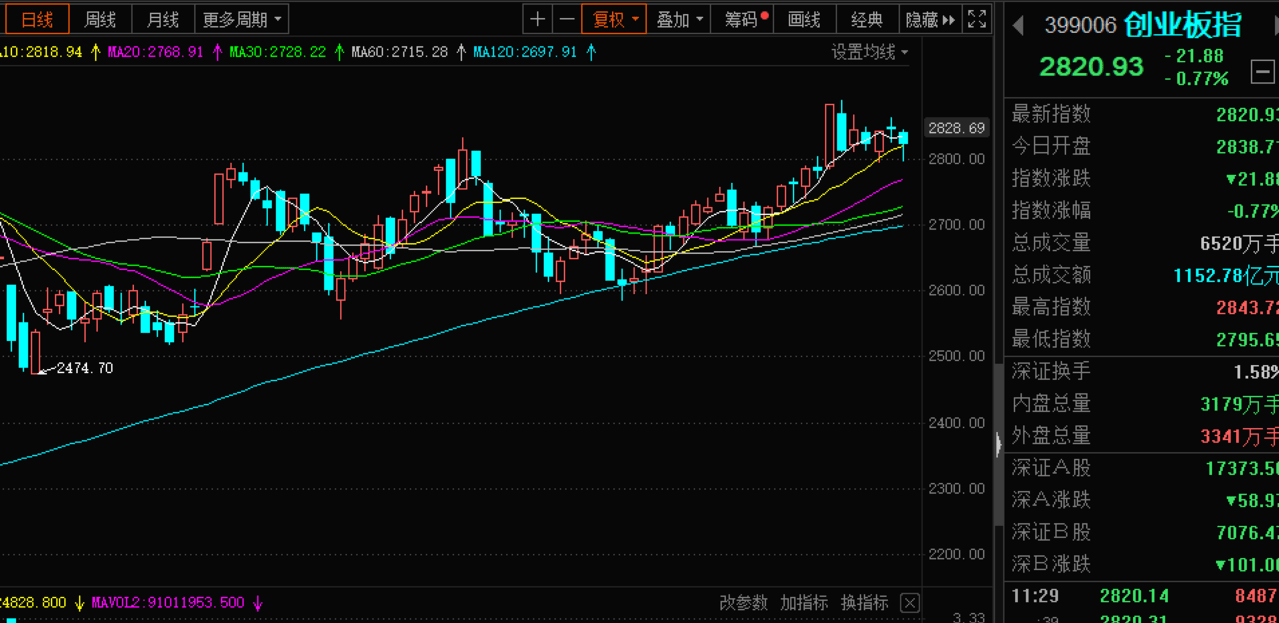Open 设置均线 moving average settings

(870, 52)
